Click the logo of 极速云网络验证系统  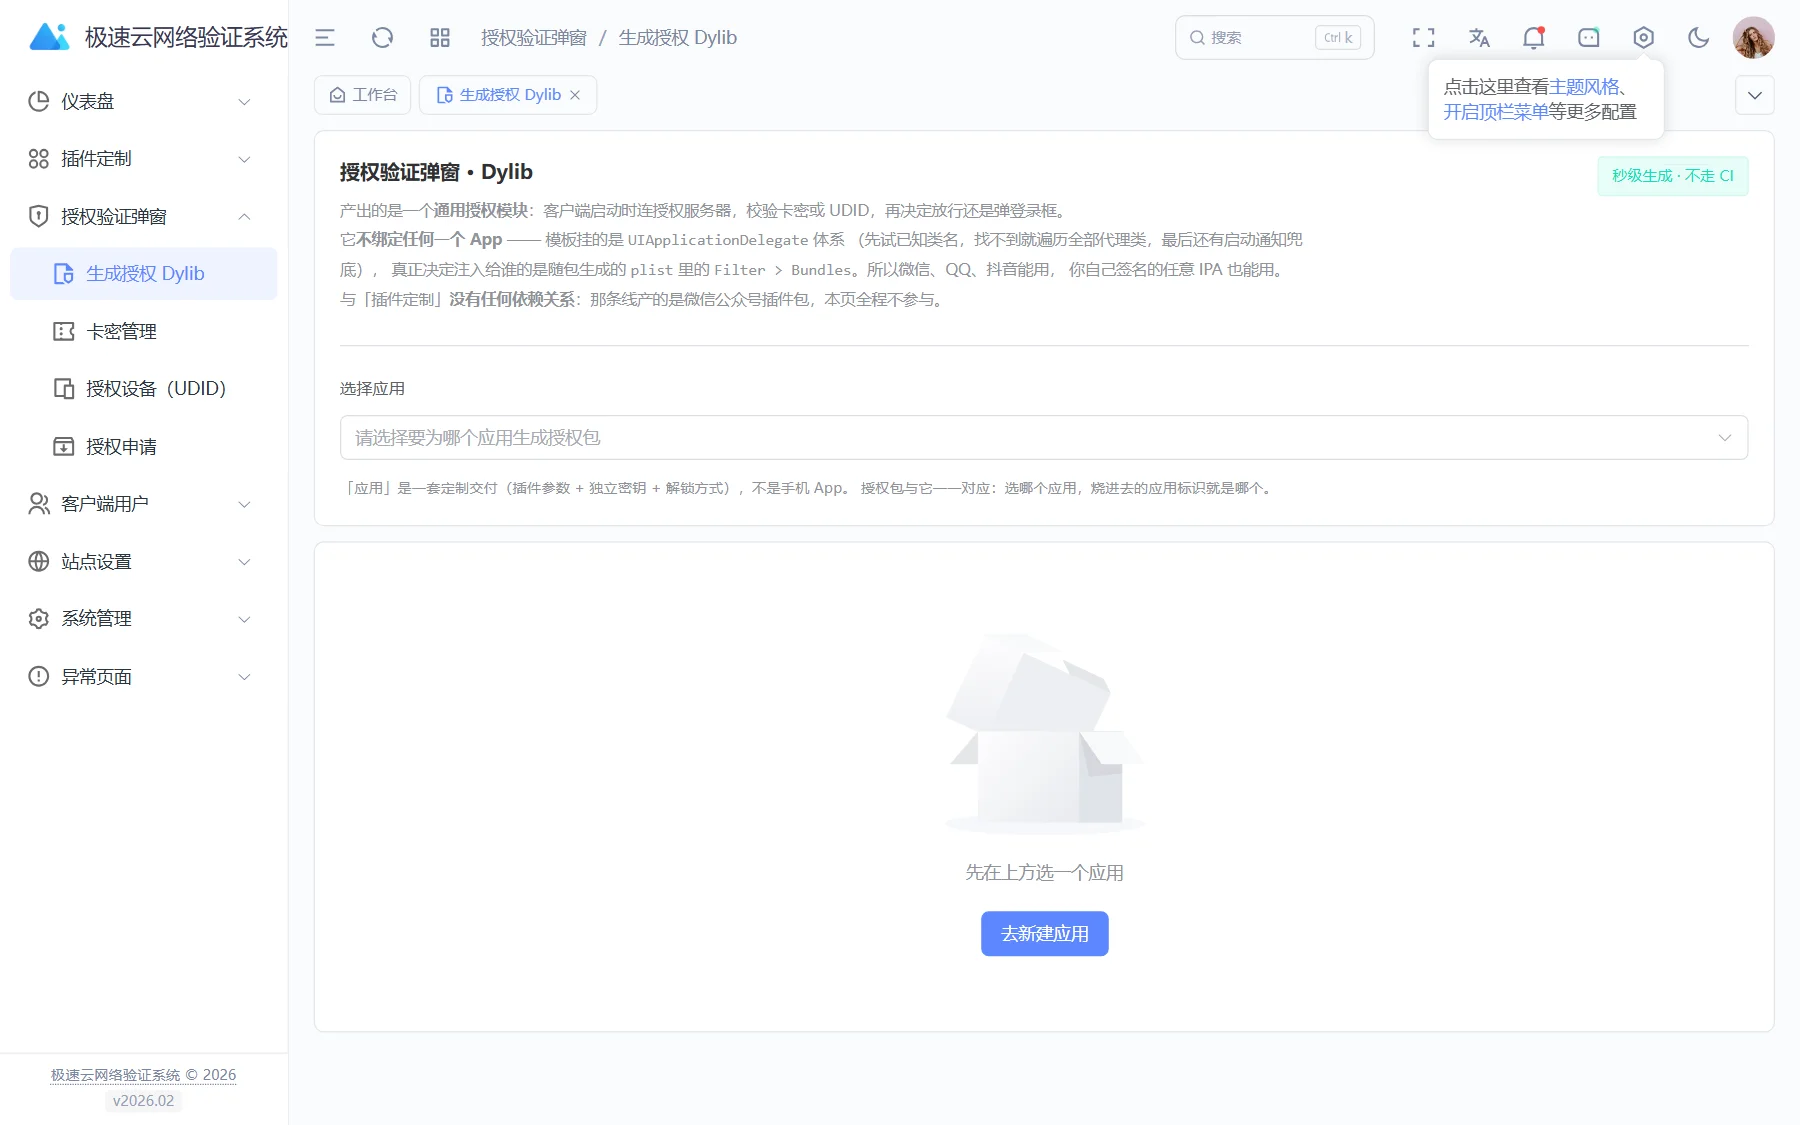tap(49, 37)
